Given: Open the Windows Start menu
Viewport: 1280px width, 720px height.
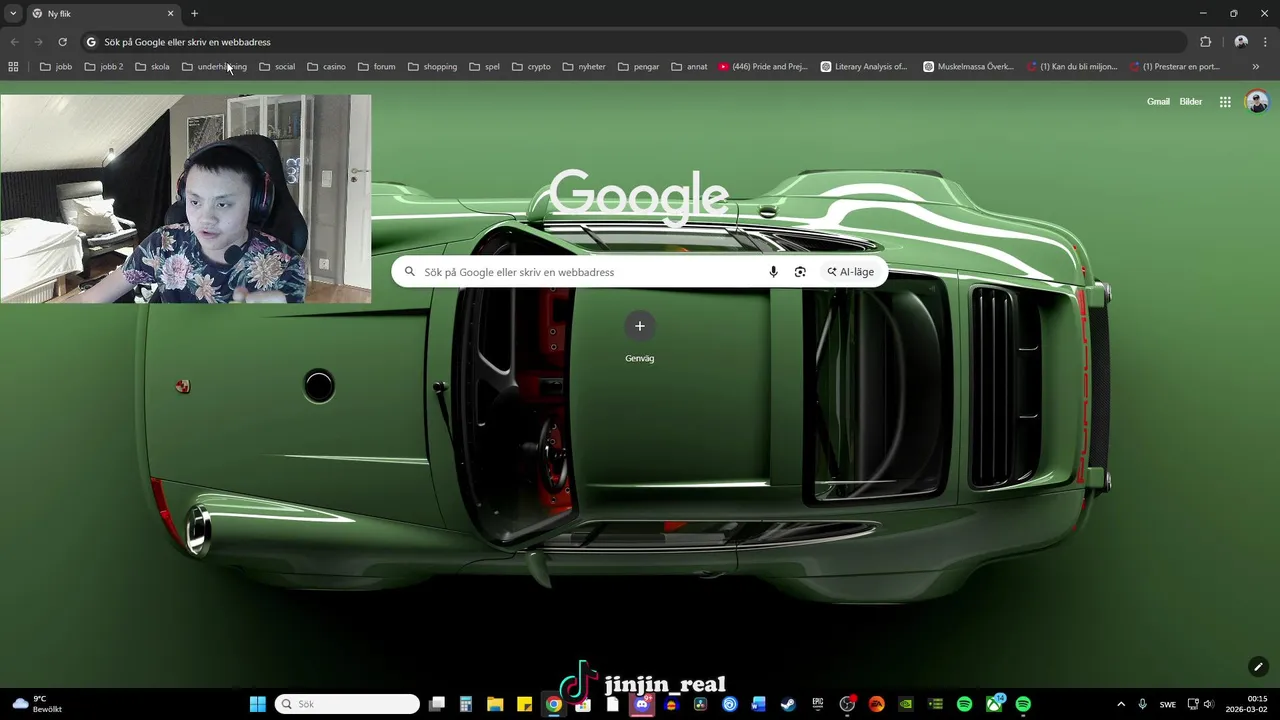Looking at the screenshot, I should 257,704.
